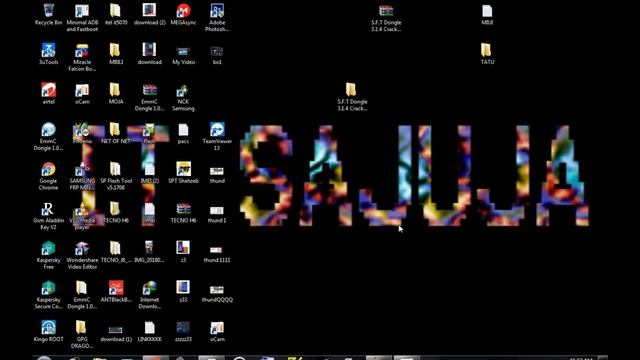Select the download (1) image file
The height and width of the screenshot is (360, 640).
click(x=116, y=330)
